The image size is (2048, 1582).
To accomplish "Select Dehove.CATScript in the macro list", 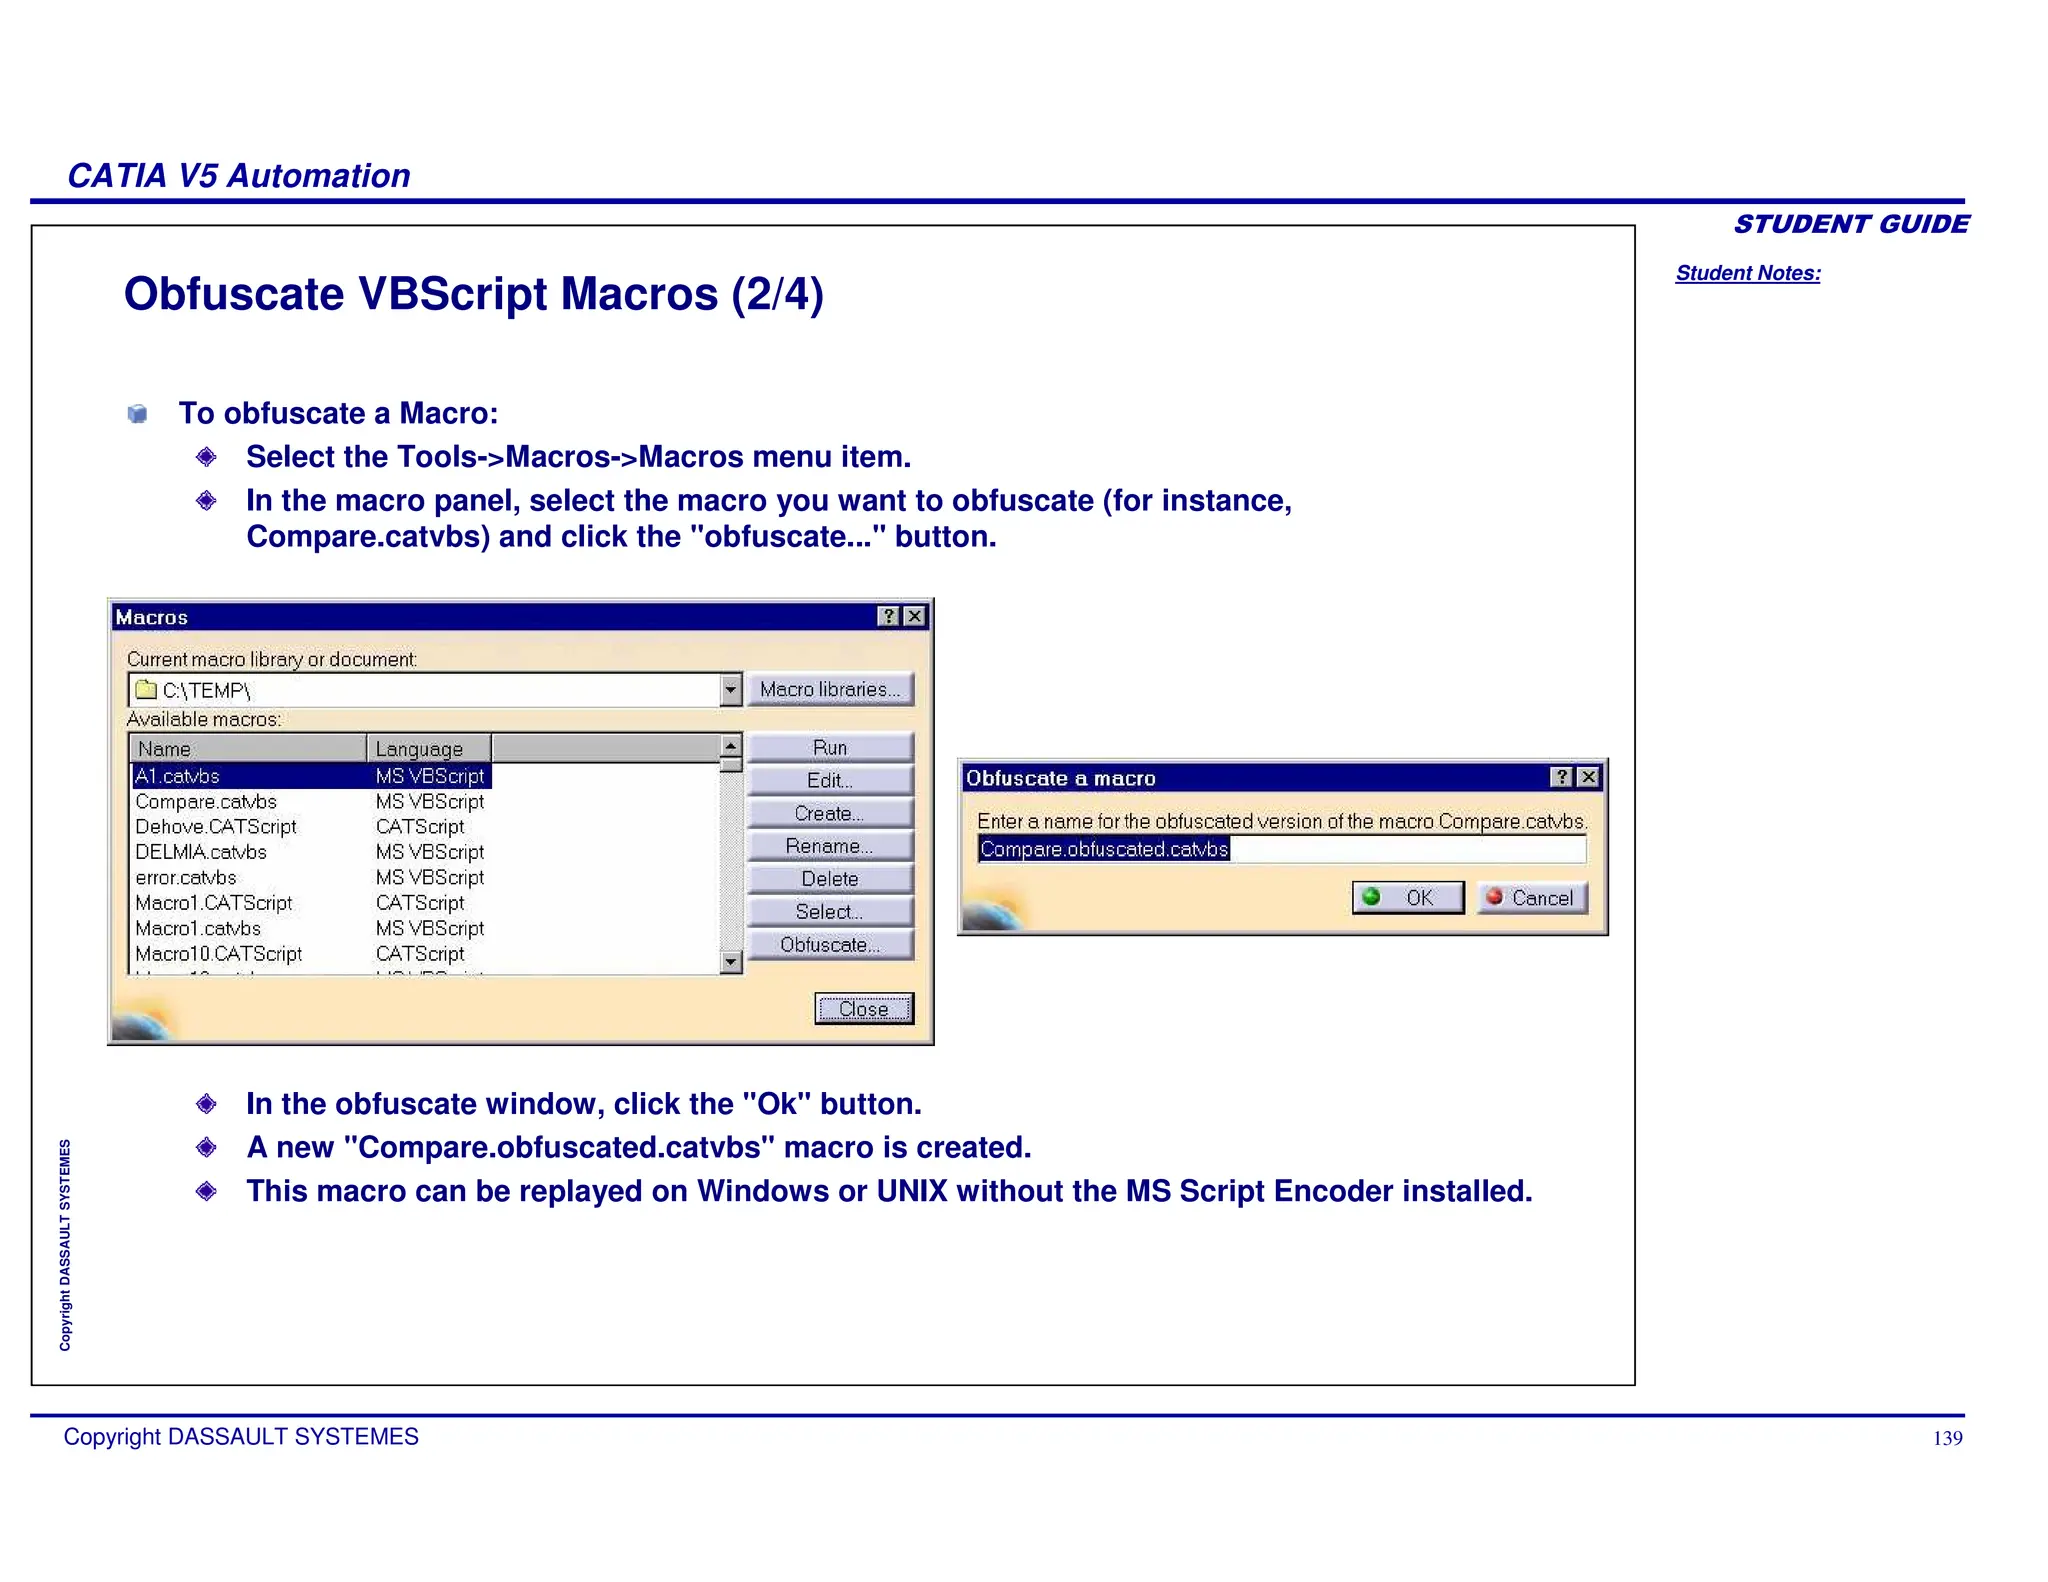I will (216, 827).
